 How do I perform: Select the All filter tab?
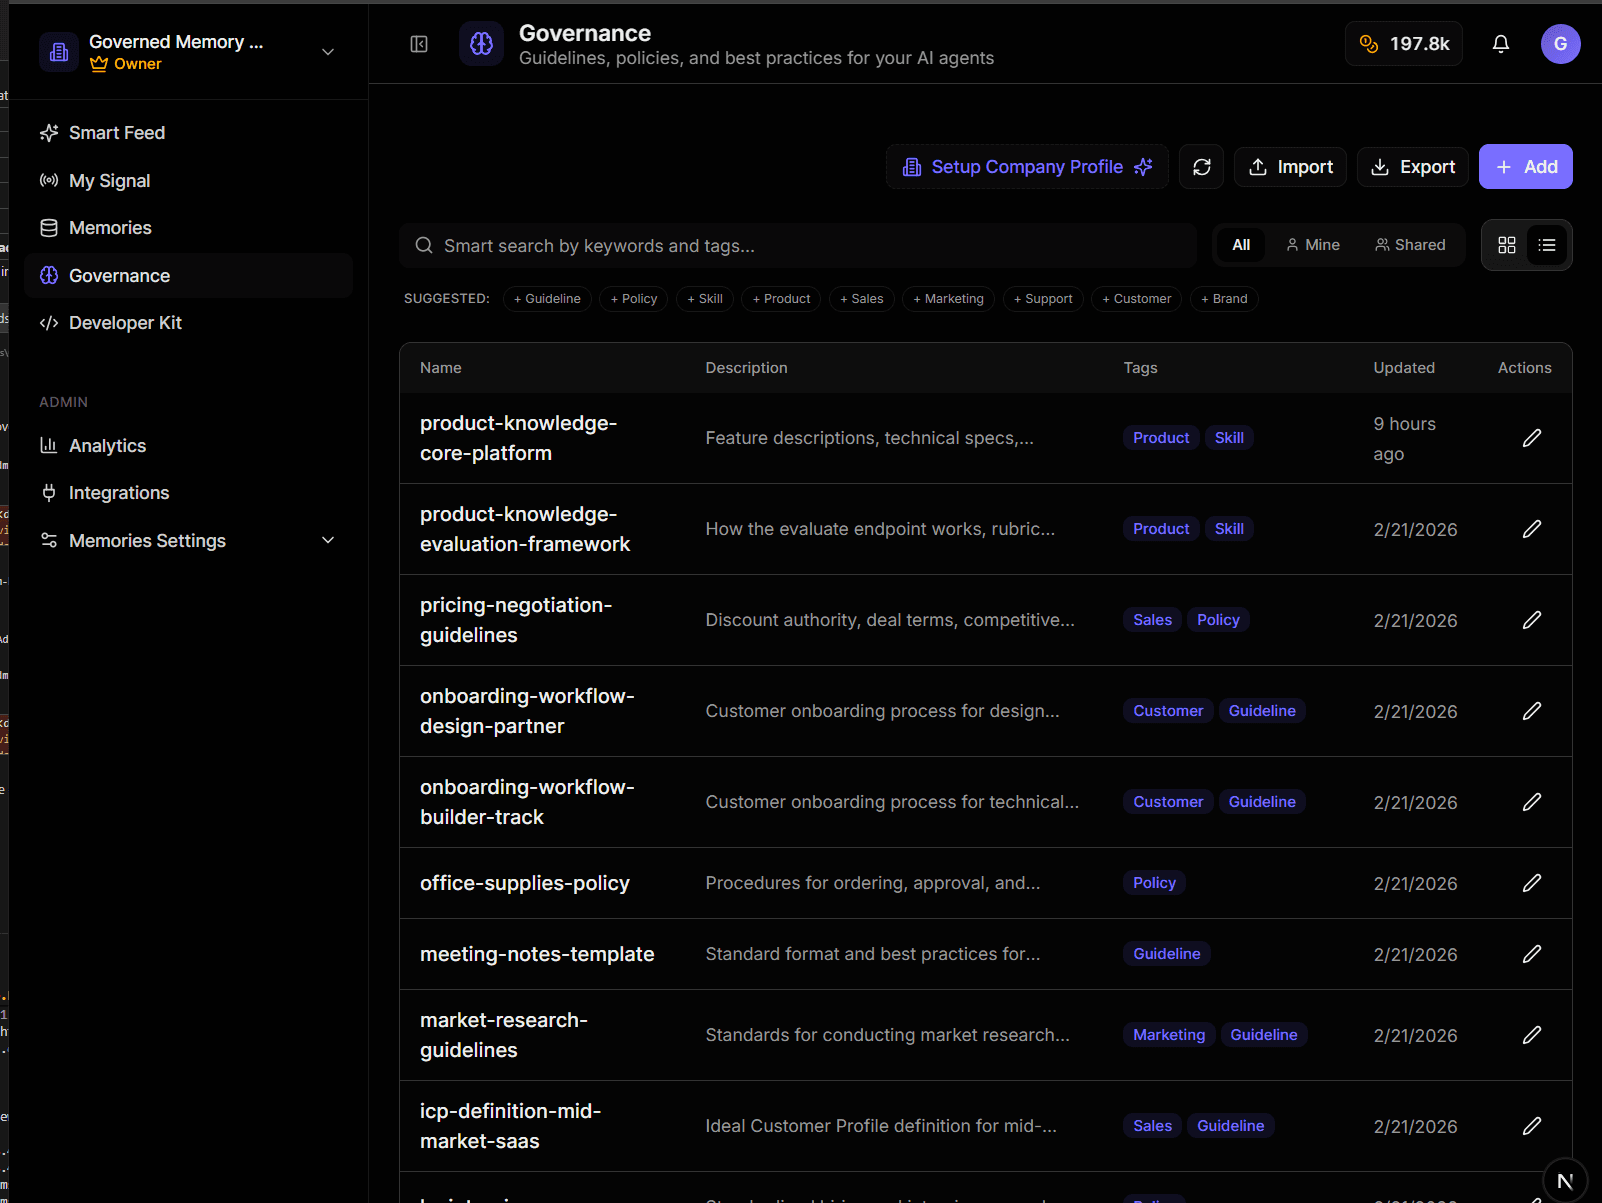pyautogui.click(x=1240, y=244)
